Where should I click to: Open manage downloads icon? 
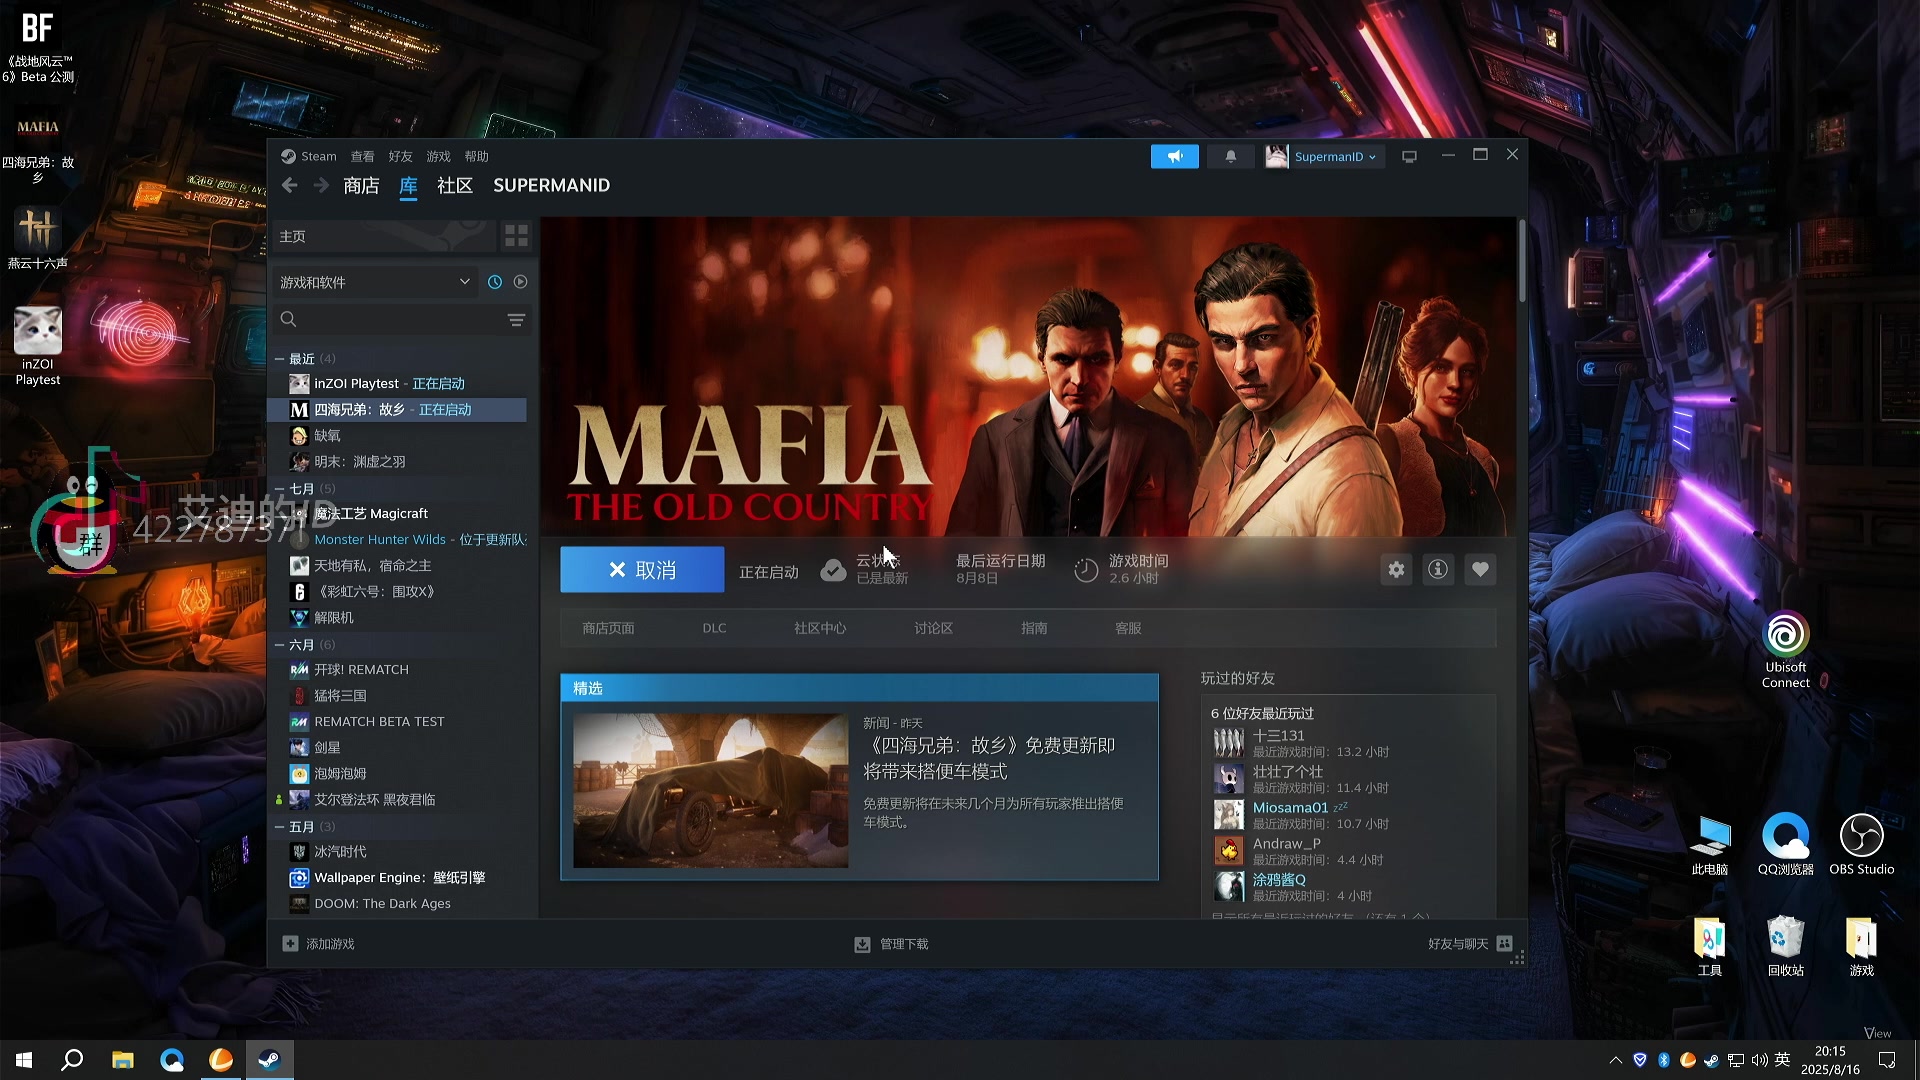862,944
